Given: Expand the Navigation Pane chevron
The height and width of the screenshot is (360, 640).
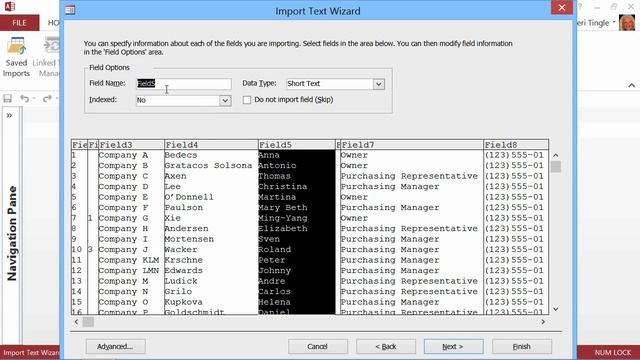Looking at the screenshot, I should coord(9,116).
